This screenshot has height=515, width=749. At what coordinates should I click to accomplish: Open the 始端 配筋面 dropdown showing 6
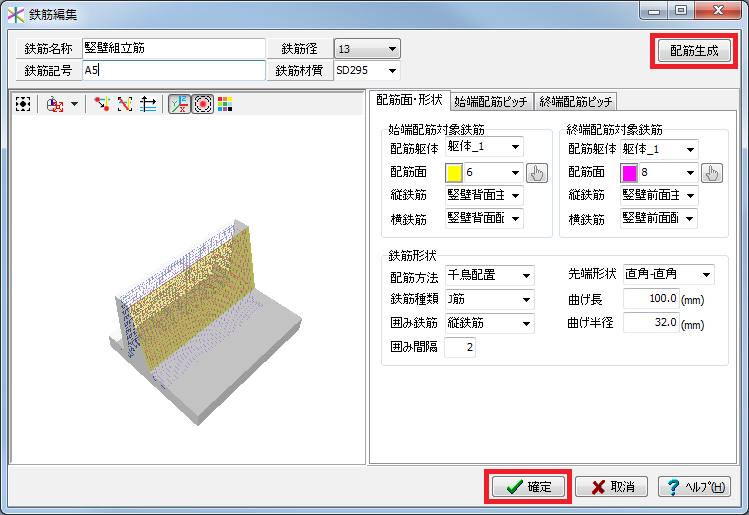pyautogui.click(x=493, y=172)
